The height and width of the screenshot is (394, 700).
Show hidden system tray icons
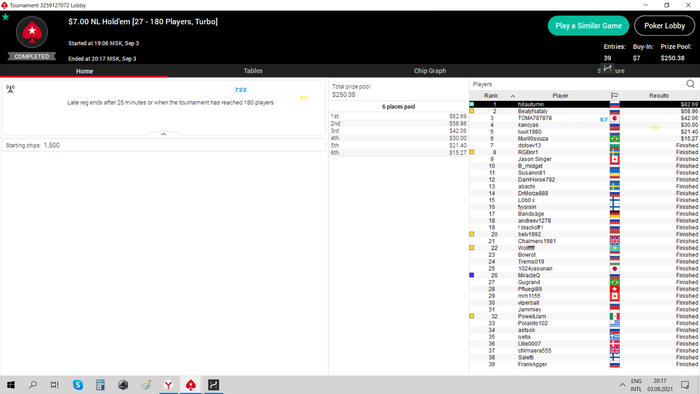point(622,385)
